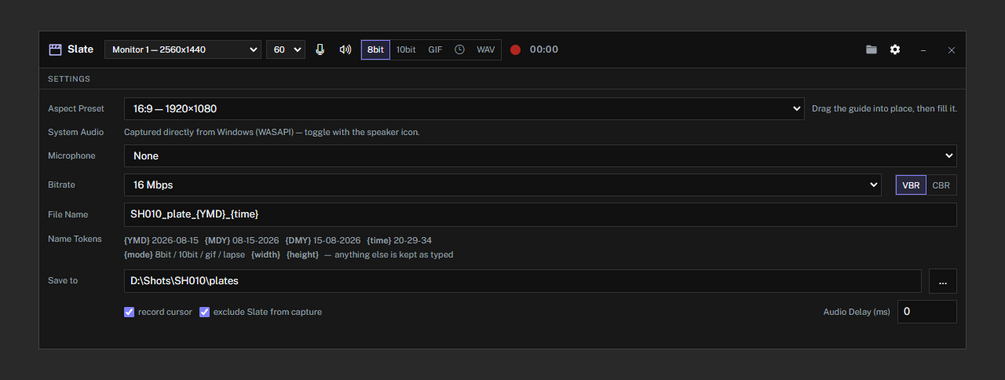Open the output folder icon
Viewport: 1005px width, 380px height.
871,49
